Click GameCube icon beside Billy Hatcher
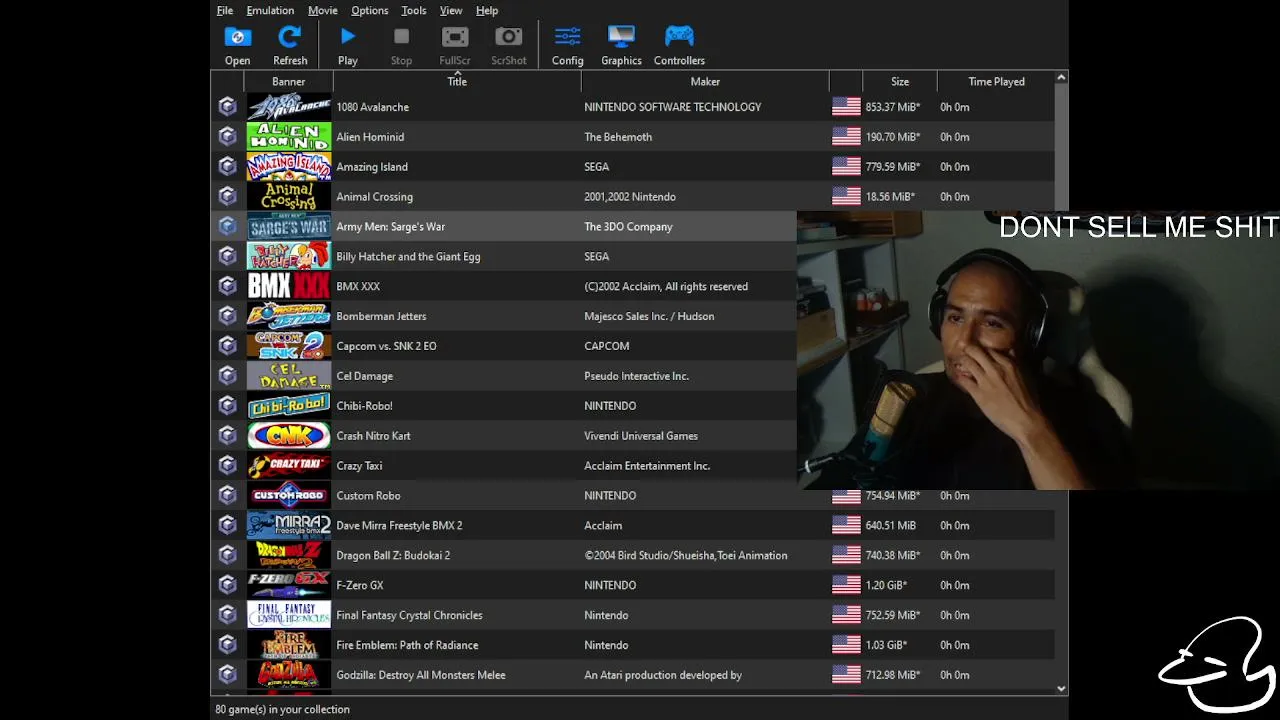The image size is (1280, 720). tap(227, 257)
